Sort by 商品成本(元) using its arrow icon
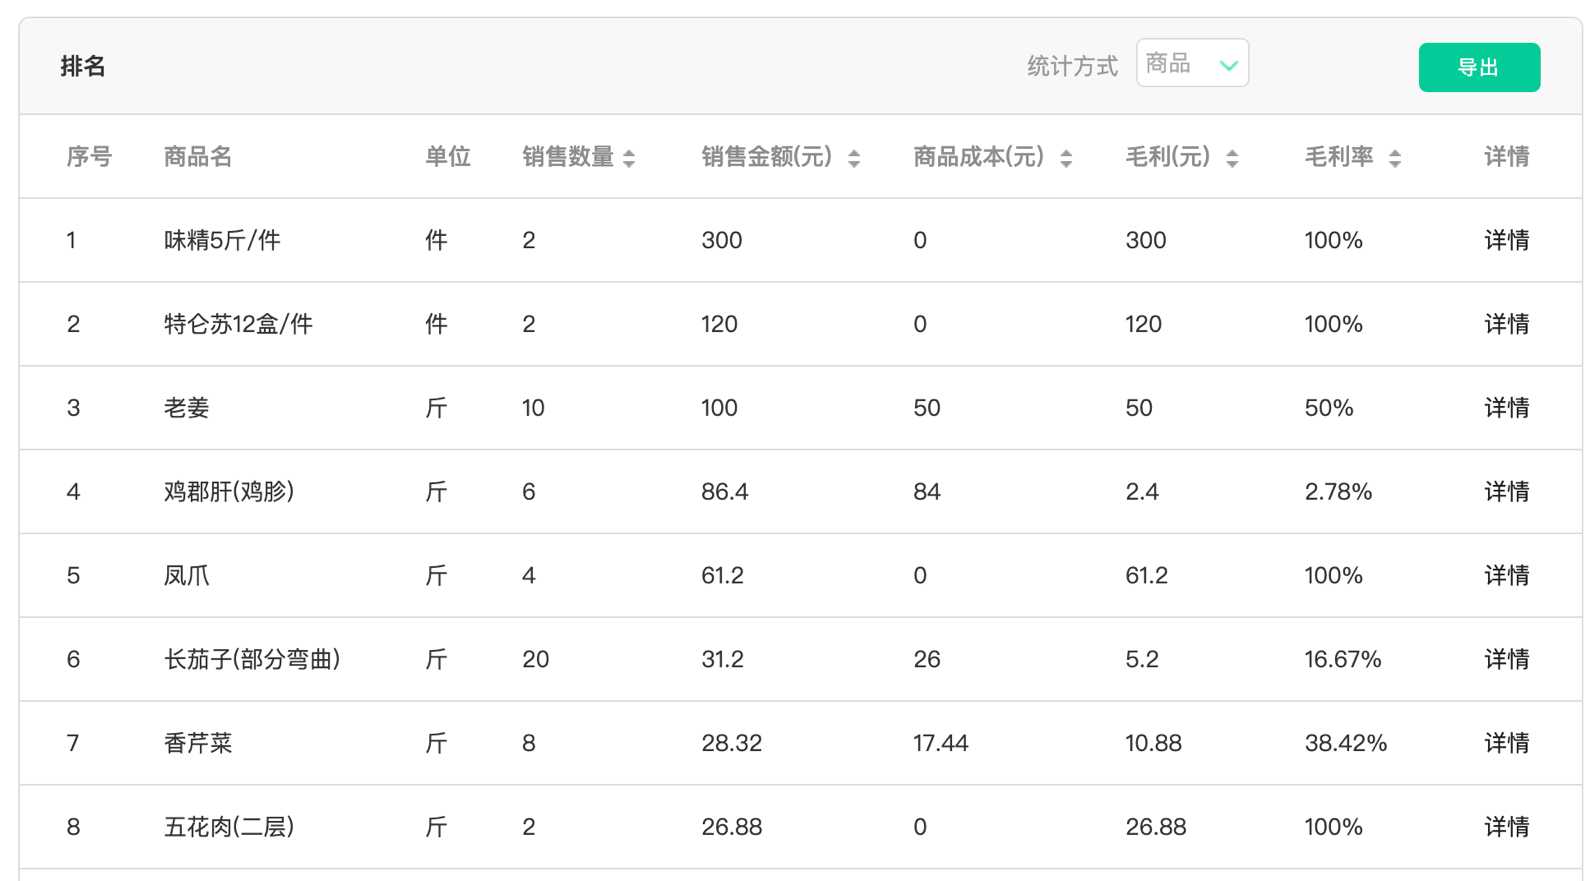This screenshot has height=881, width=1595. [1066, 158]
